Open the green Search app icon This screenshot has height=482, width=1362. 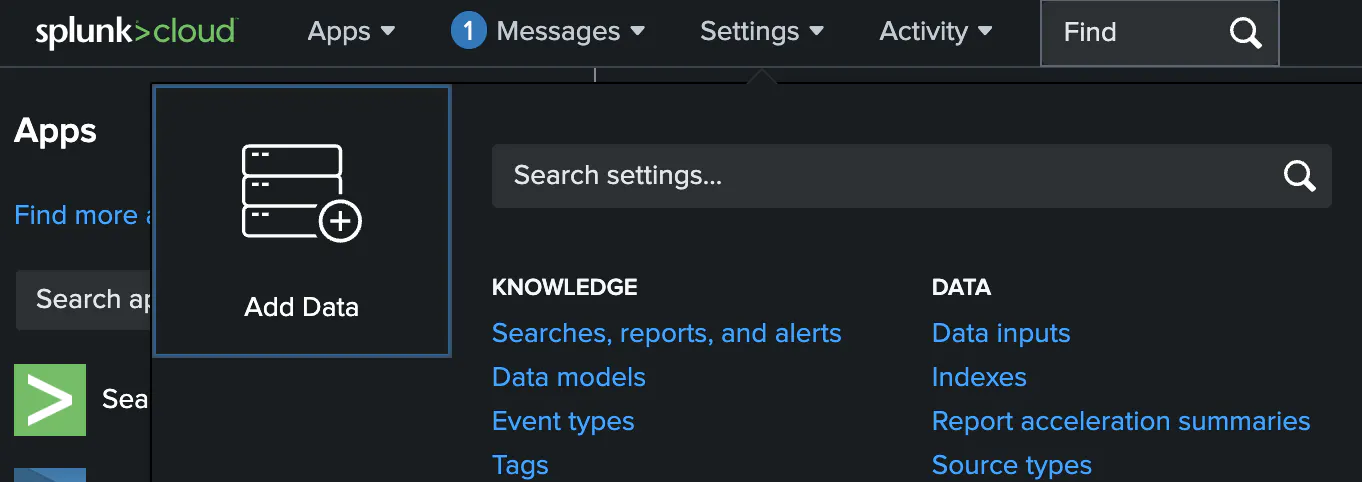pyautogui.click(x=50, y=400)
